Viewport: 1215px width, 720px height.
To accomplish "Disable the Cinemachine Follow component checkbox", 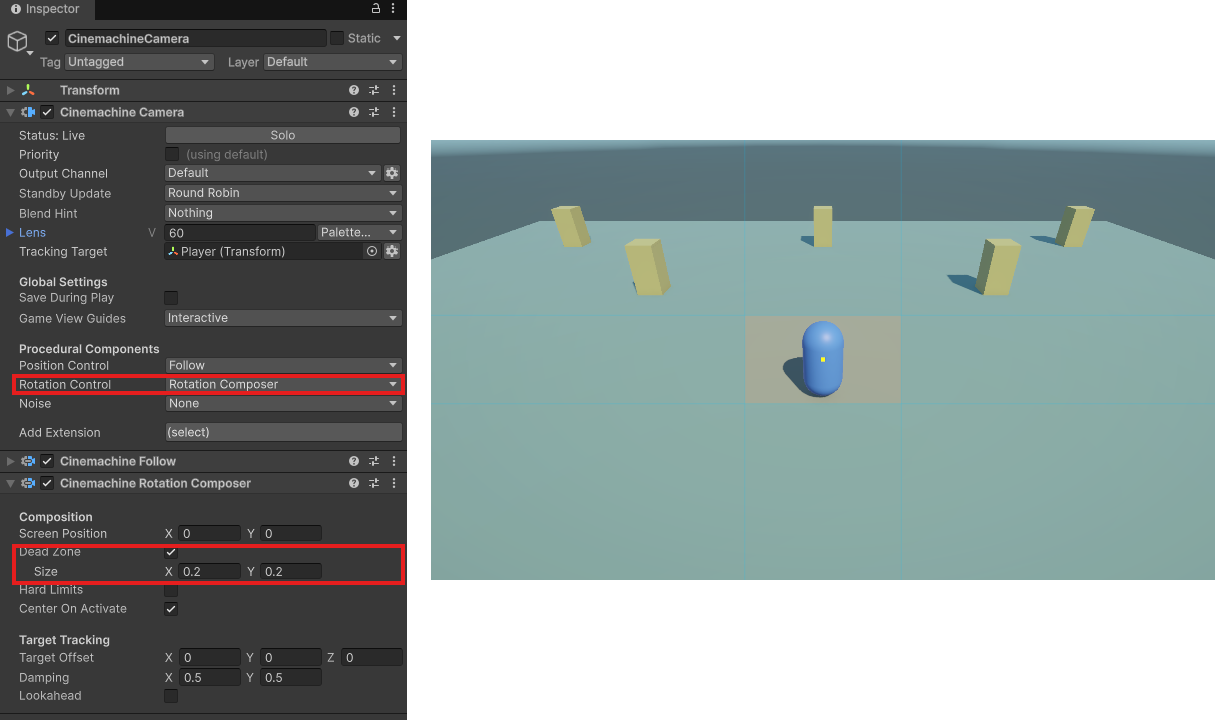I will click(x=47, y=461).
